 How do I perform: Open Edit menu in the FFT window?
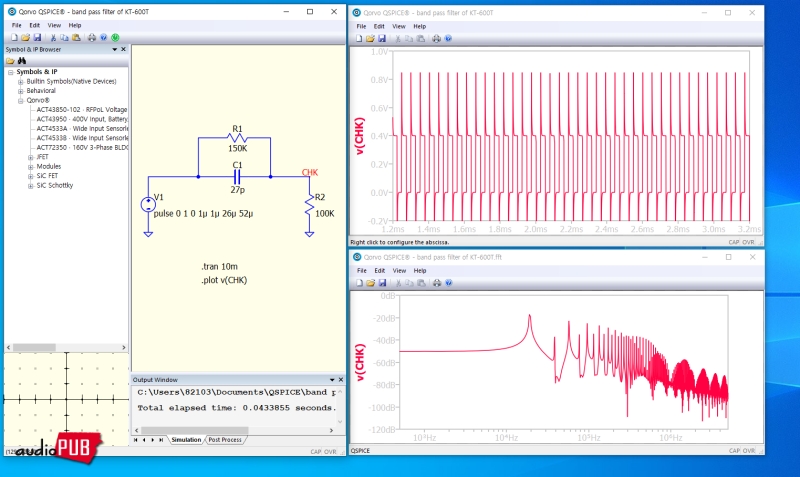(x=380, y=270)
